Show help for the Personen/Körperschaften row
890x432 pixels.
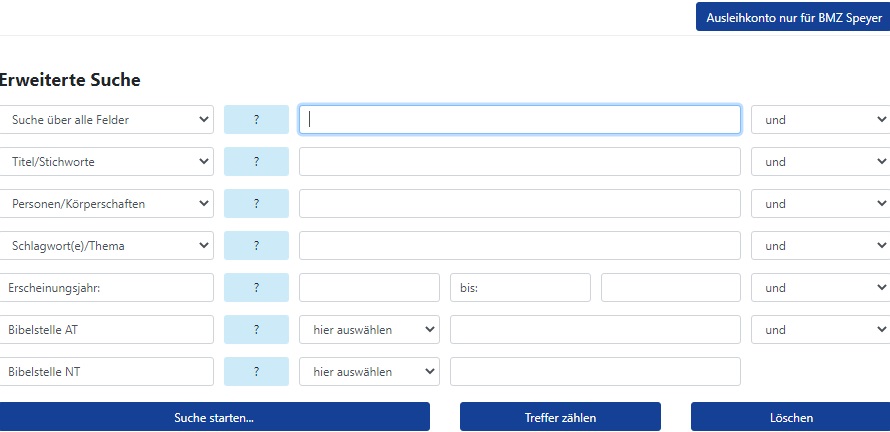point(256,204)
